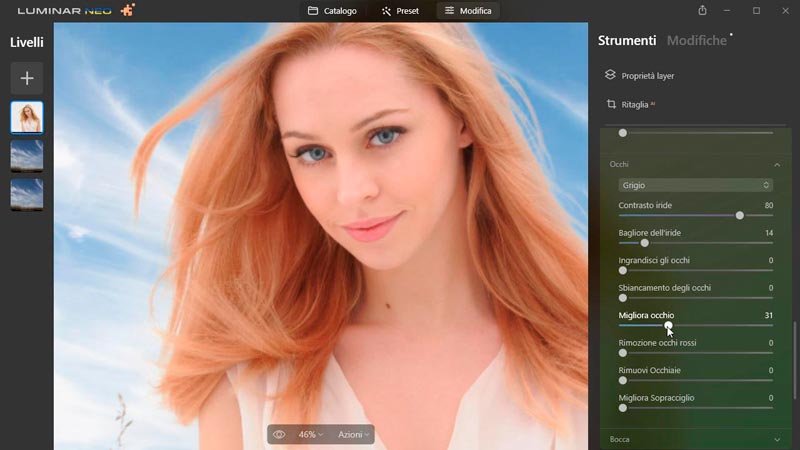Click the Bagliore dell'iride value 14
Viewport: 800px width, 450px height.
[x=769, y=233]
